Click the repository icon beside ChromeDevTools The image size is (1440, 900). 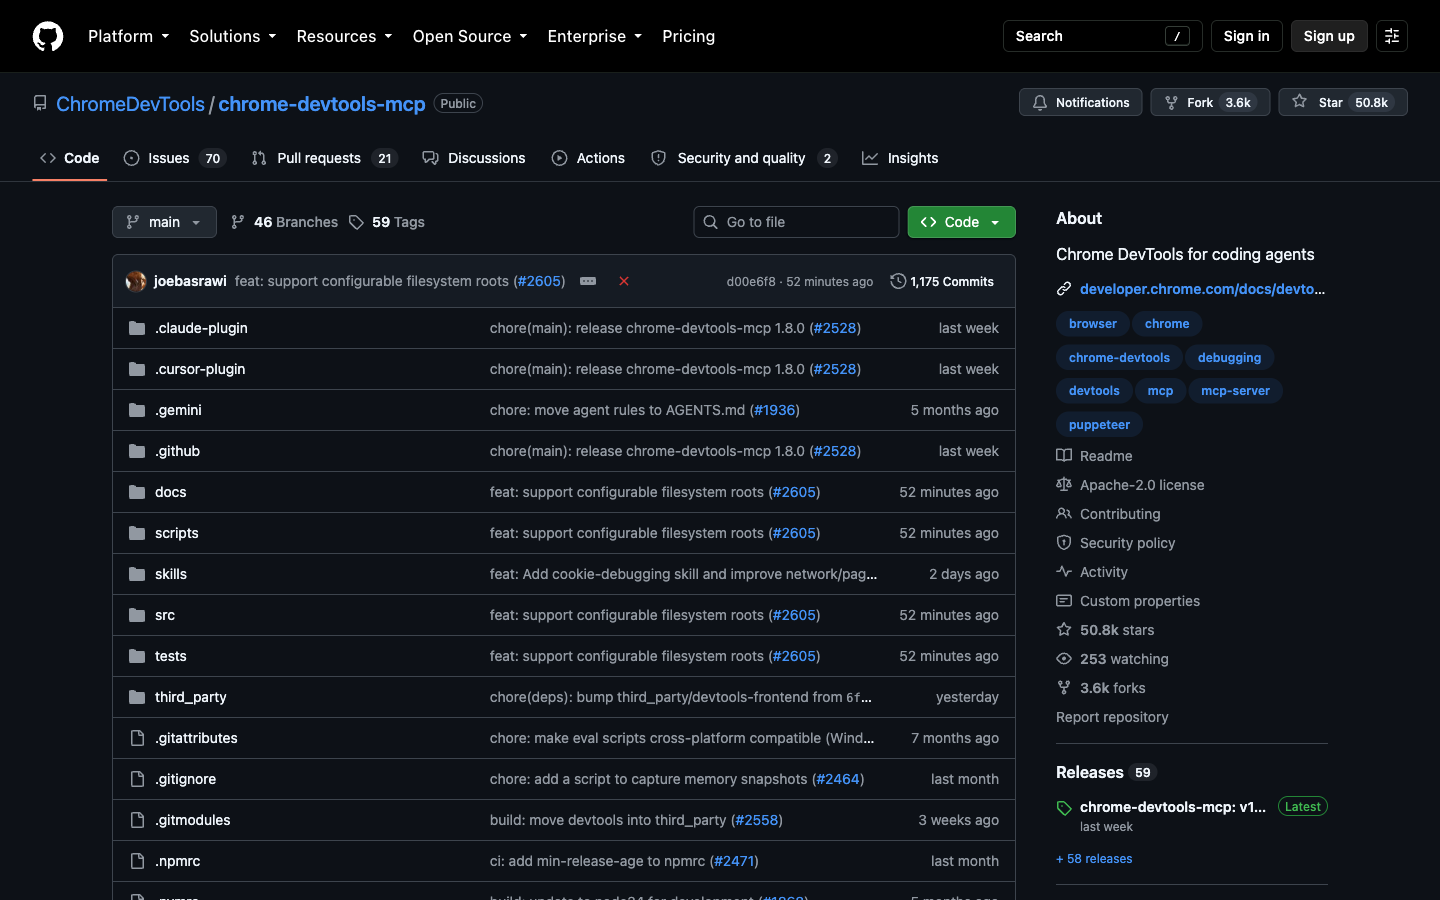(40, 103)
